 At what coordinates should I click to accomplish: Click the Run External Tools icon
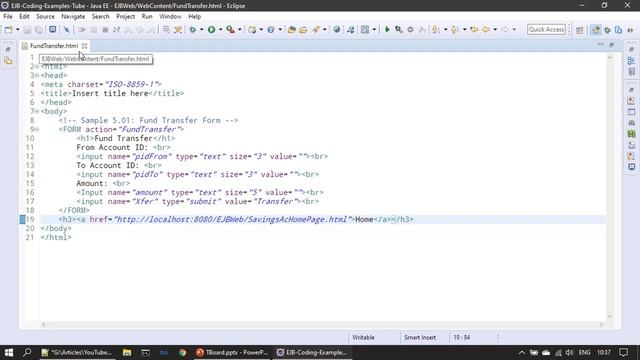[x=231, y=29]
